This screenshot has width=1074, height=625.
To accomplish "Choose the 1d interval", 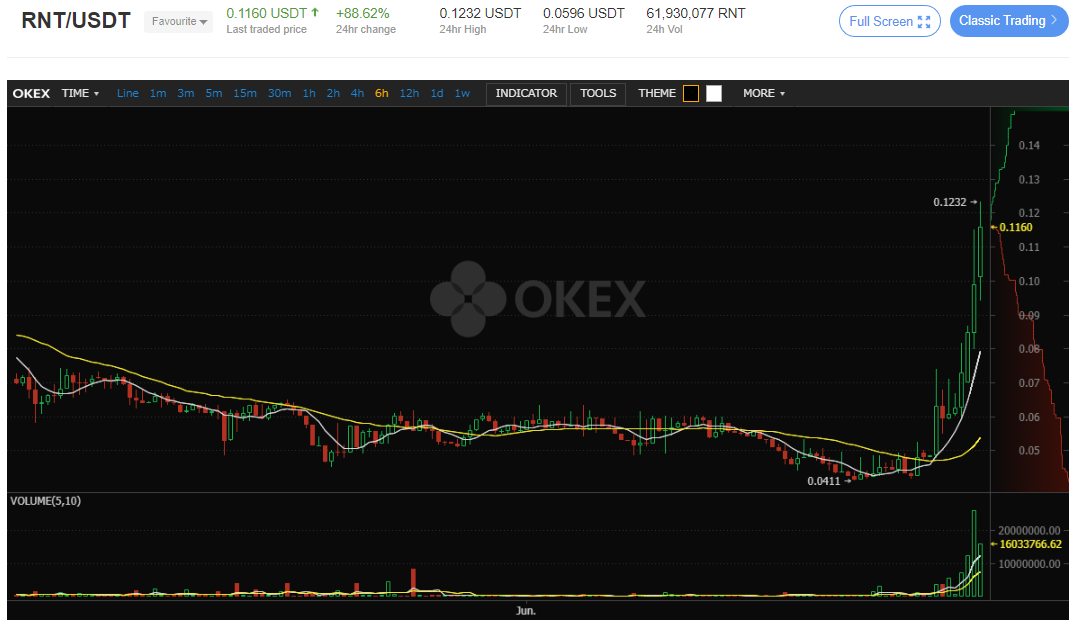I will click(437, 93).
